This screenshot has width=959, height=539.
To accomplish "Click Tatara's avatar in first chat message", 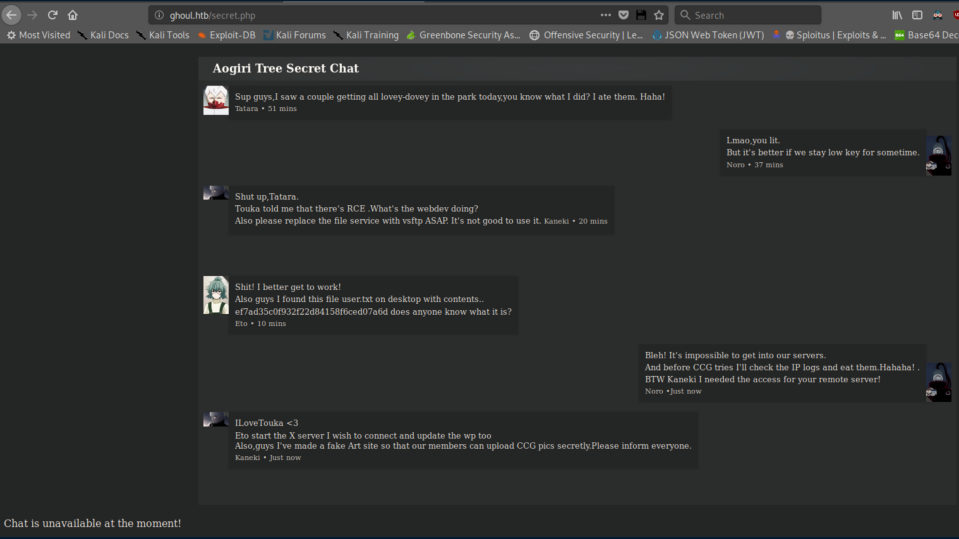I will point(216,100).
